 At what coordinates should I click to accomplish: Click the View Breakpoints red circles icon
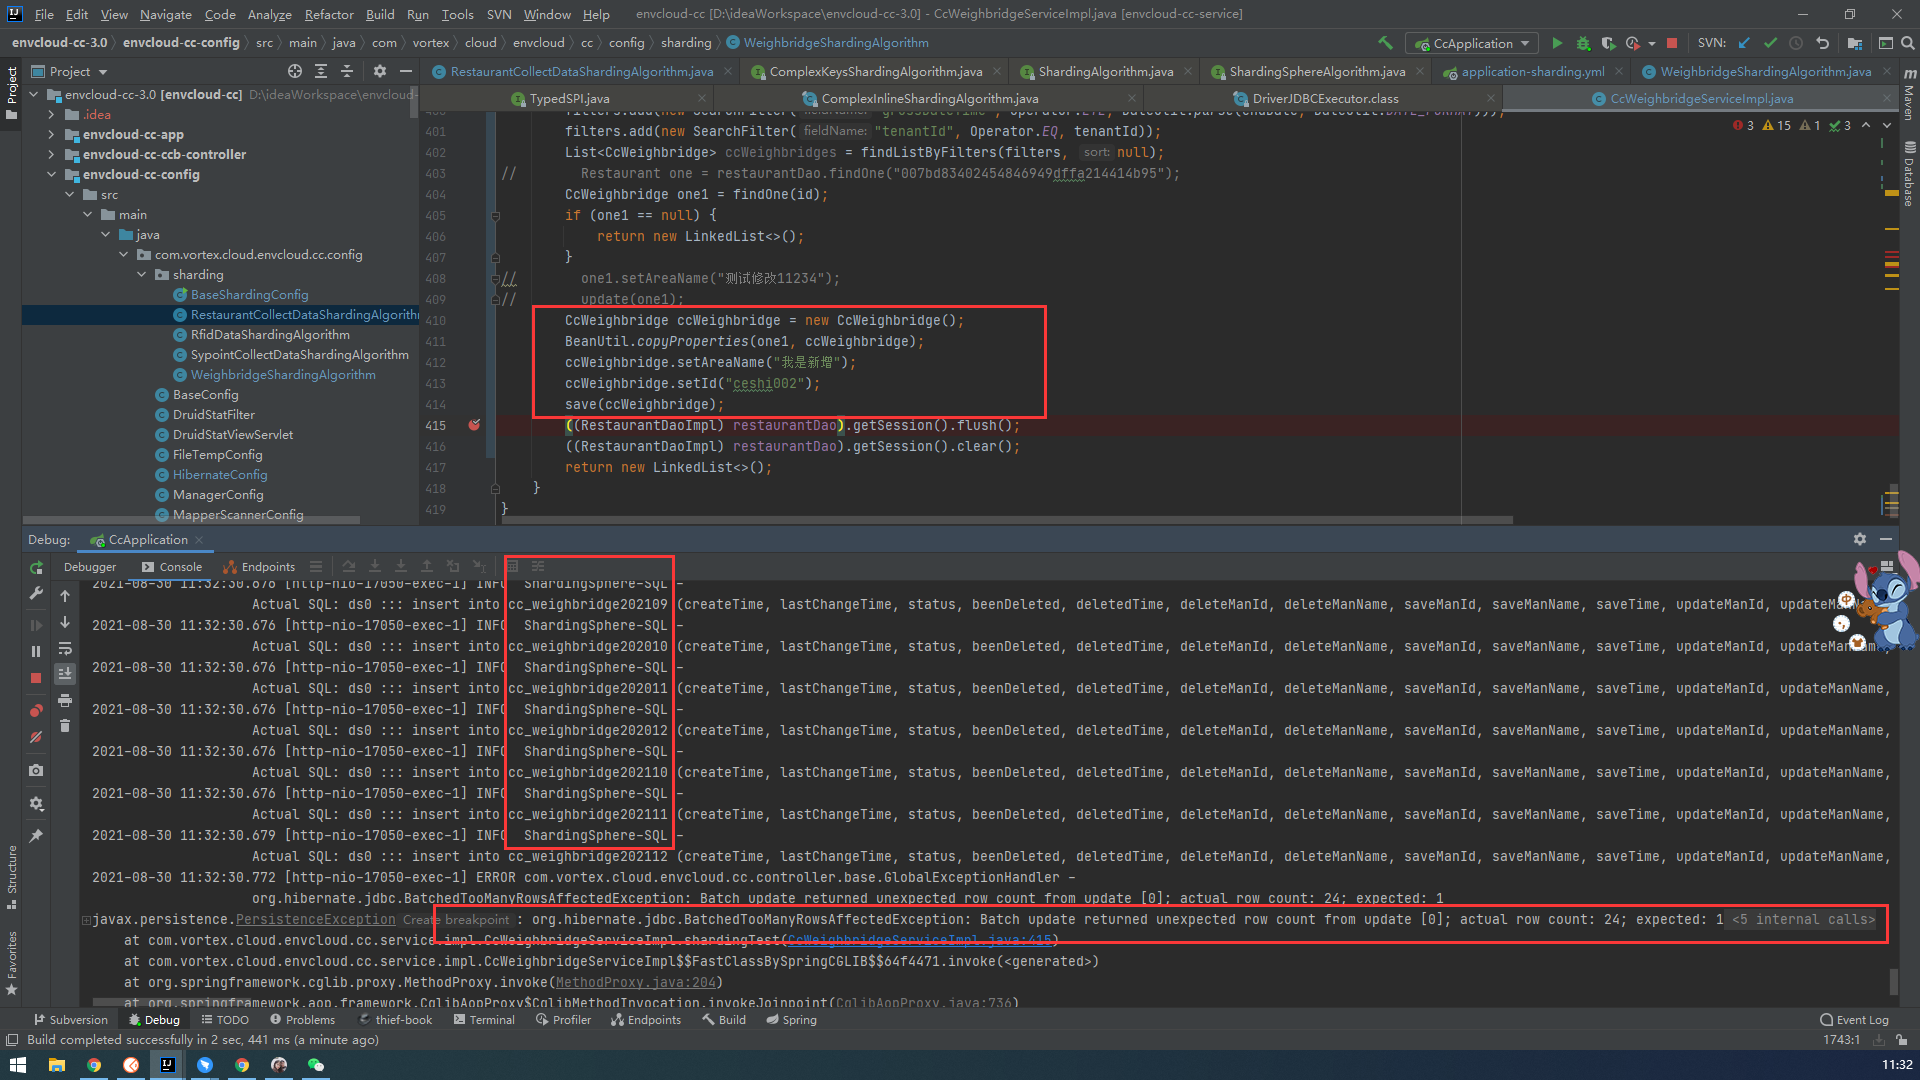coord(36,710)
